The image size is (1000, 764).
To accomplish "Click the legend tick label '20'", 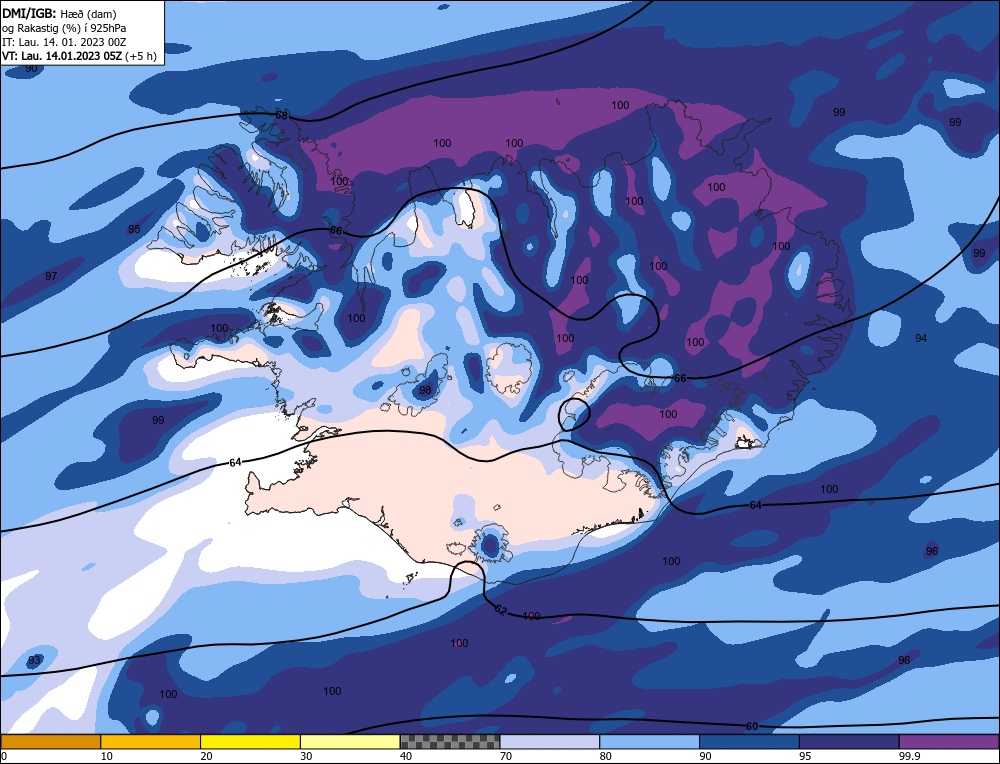I will (206, 756).
